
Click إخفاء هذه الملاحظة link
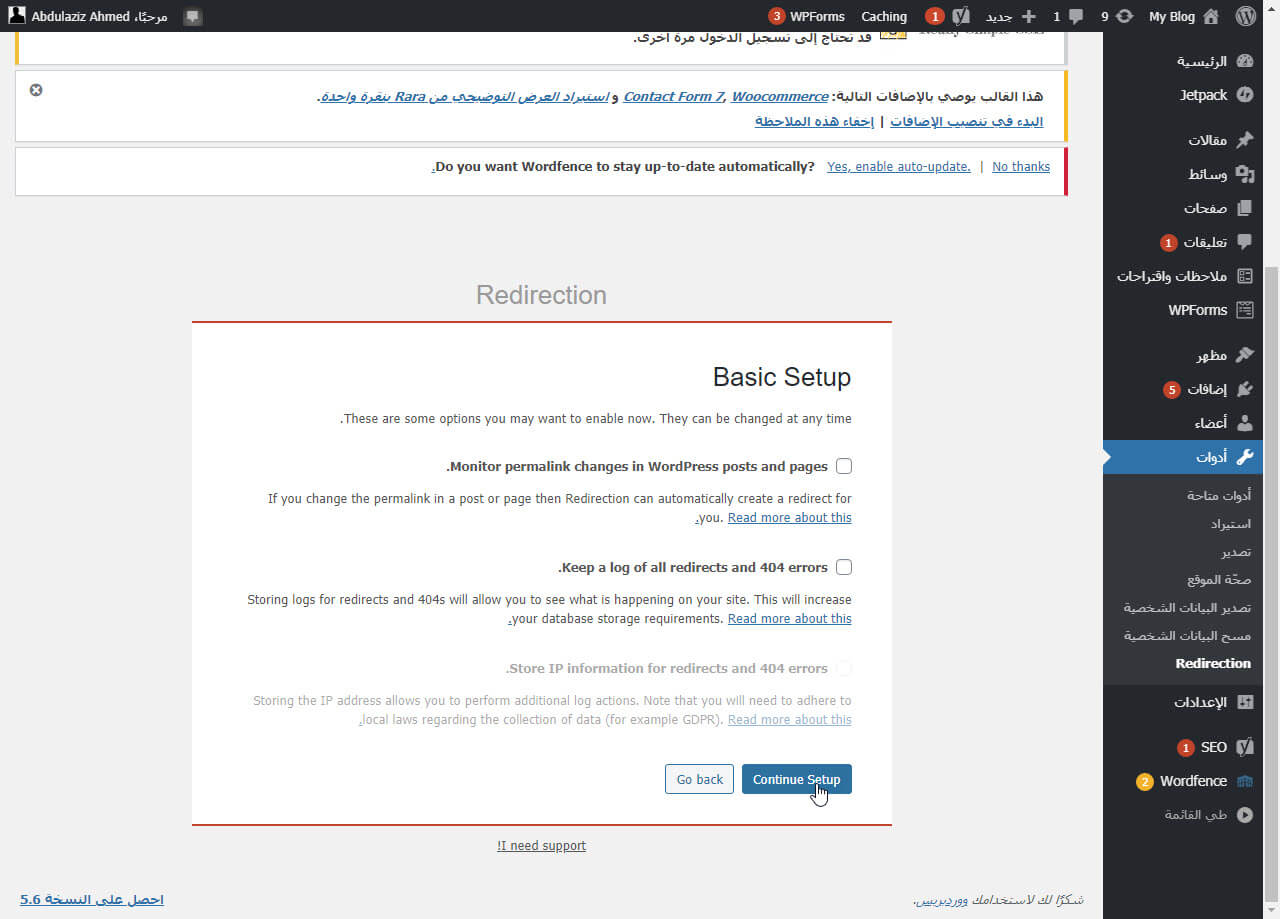(814, 121)
